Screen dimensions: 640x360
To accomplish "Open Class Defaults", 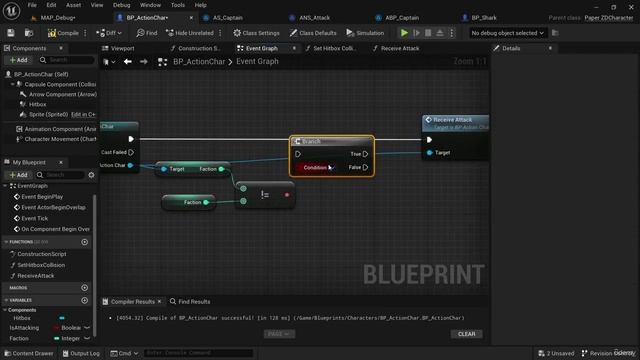I will tap(313, 33).
